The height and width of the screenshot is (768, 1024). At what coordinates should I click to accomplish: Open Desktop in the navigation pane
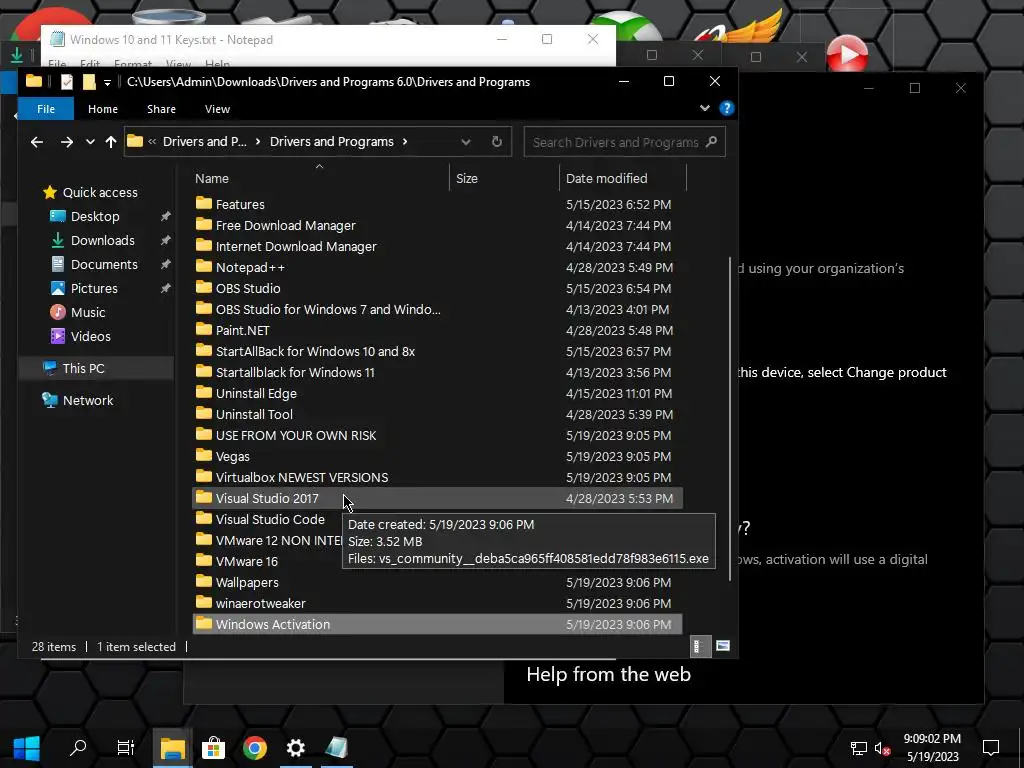pyautogui.click(x=95, y=216)
